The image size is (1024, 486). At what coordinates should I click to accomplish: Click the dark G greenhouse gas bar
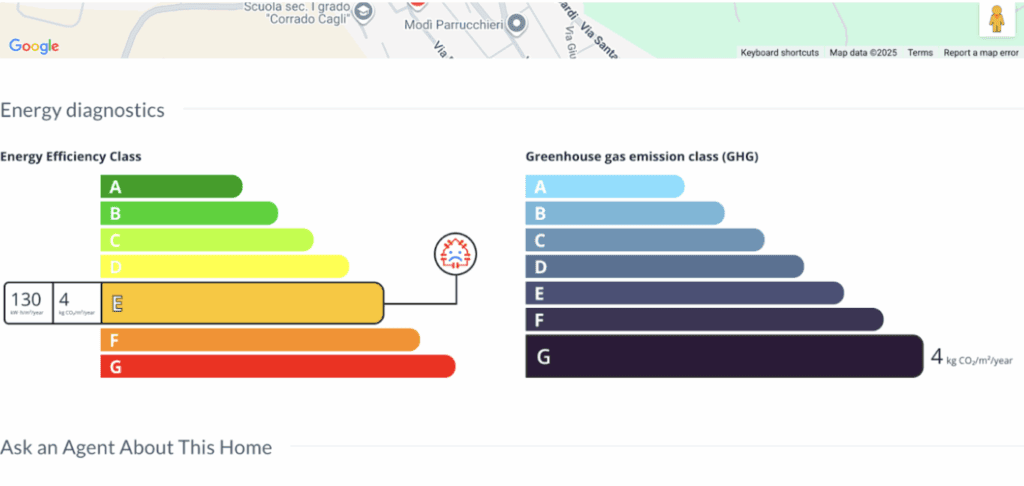(x=723, y=357)
